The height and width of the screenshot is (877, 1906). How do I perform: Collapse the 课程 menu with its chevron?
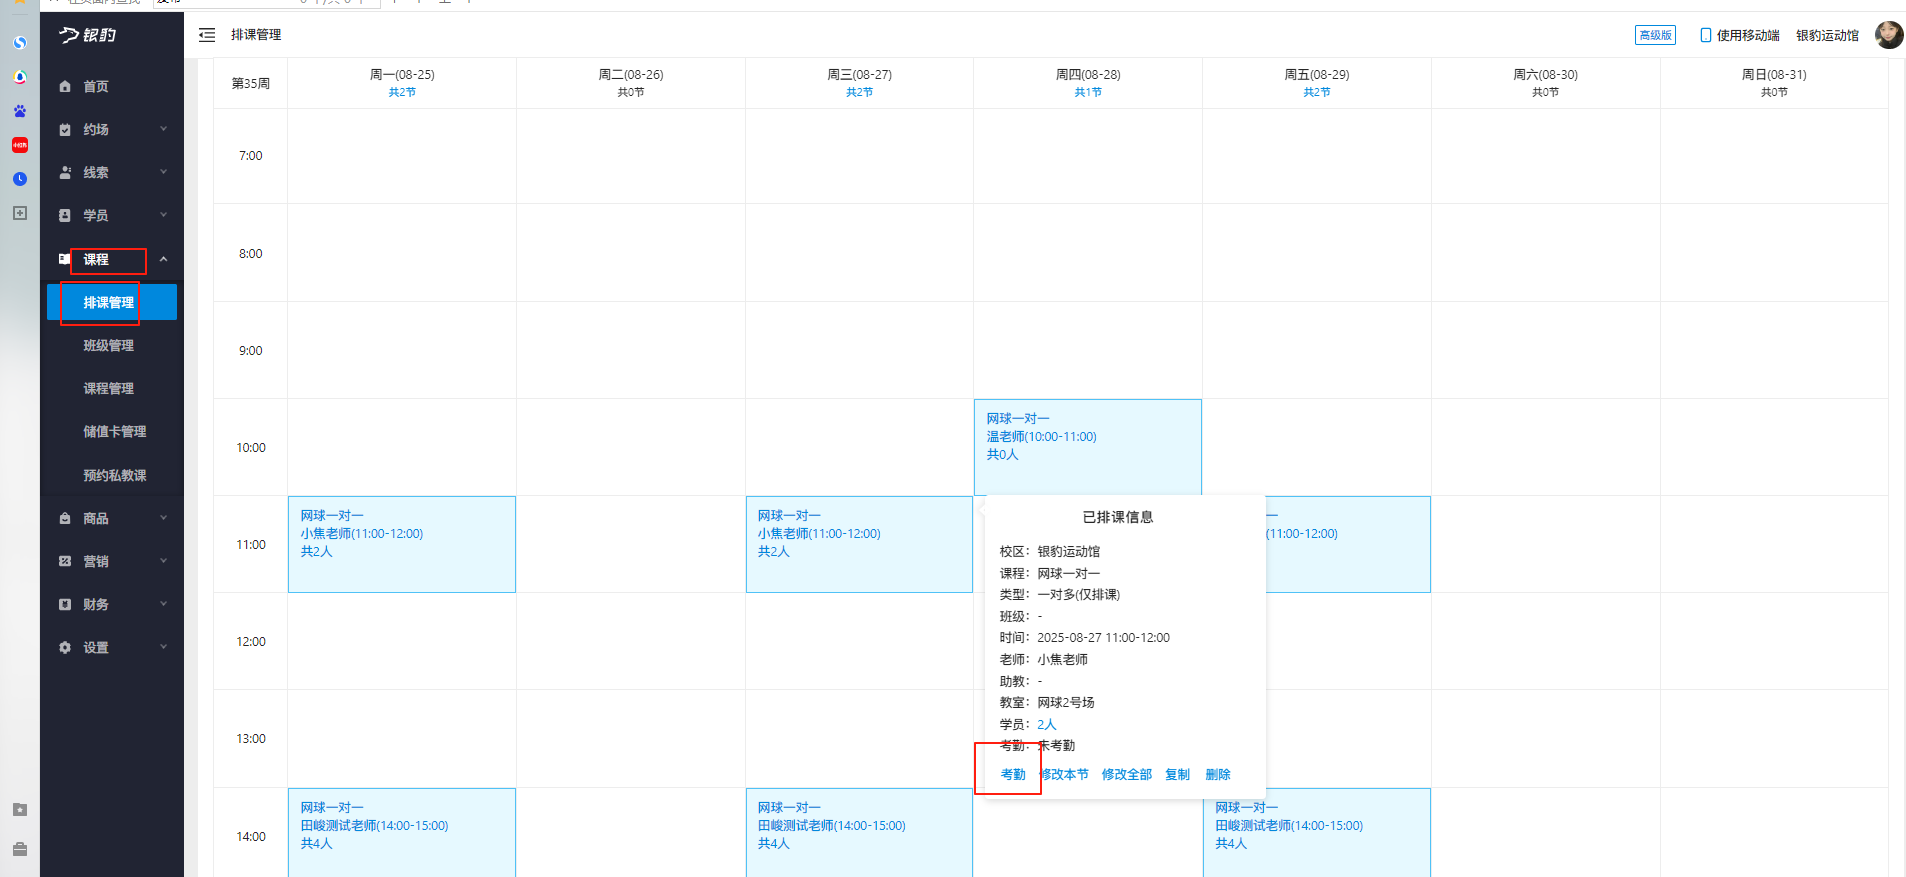pyautogui.click(x=164, y=259)
